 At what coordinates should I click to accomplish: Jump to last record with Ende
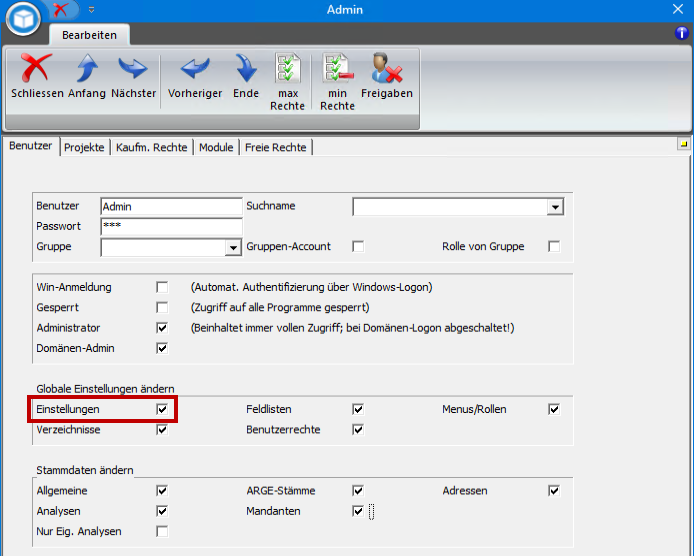click(246, 70)
